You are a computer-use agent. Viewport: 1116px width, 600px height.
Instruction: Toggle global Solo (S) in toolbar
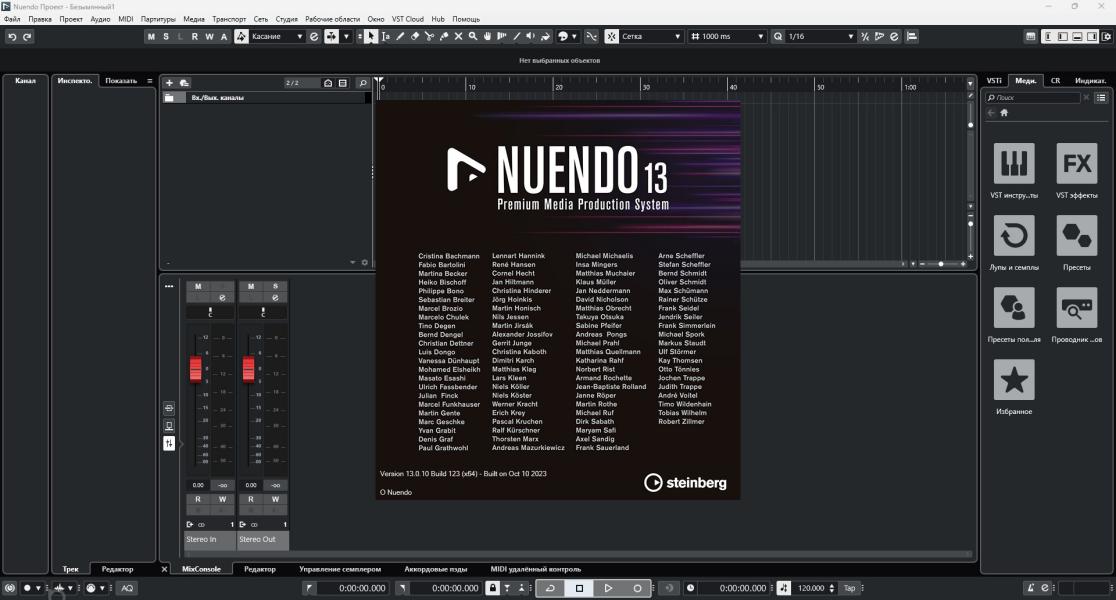point(166,36)
